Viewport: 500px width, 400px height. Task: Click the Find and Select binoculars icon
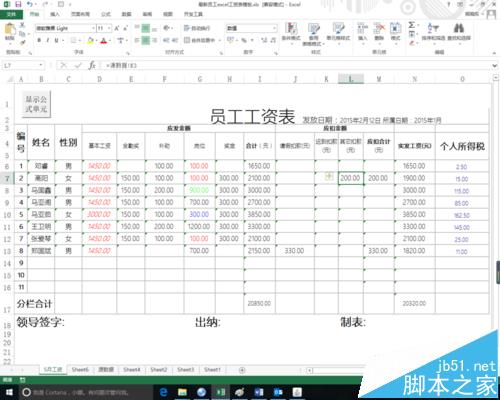pos(459,28)
